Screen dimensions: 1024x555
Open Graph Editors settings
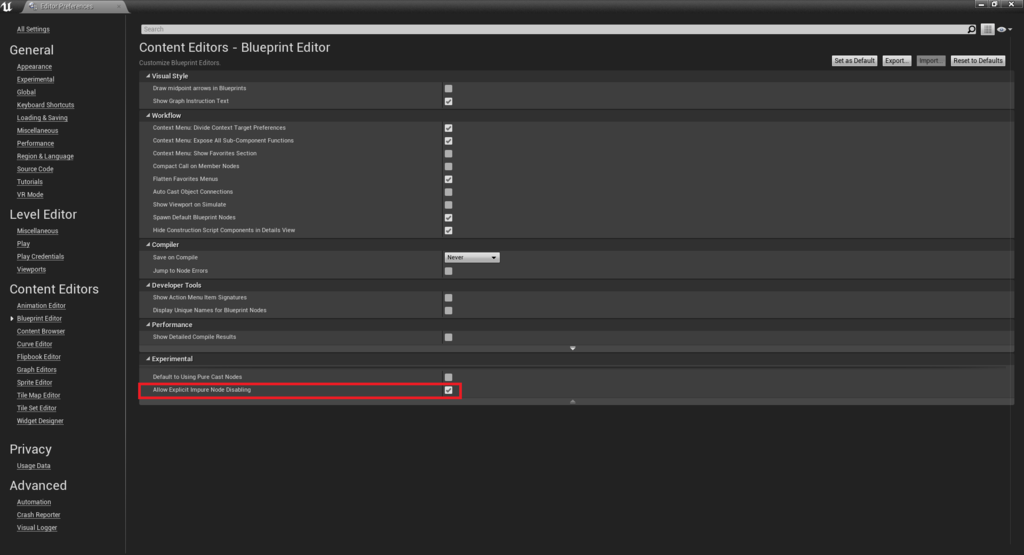tap(37, 370)
